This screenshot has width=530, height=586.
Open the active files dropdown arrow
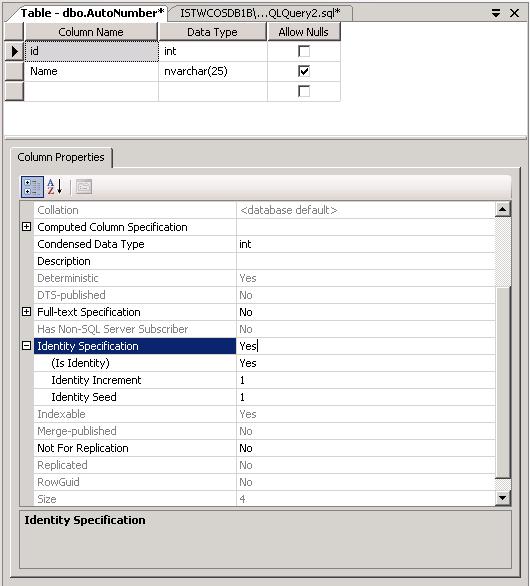click(x=496, y=13)
